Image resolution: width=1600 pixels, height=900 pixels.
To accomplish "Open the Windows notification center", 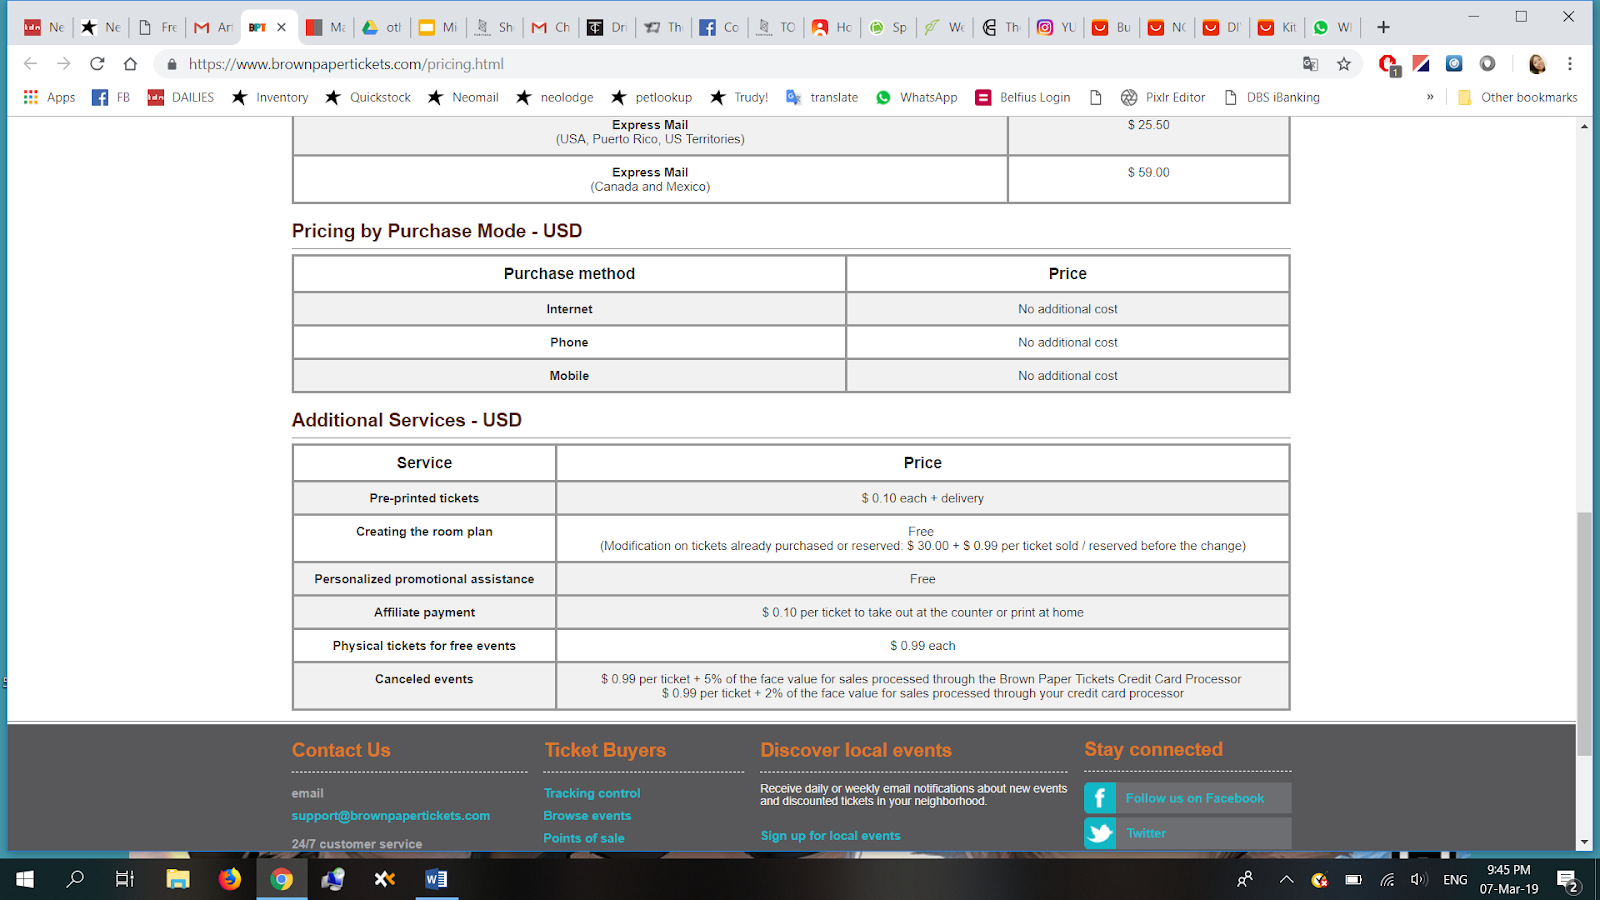I will coord(1568,880).
